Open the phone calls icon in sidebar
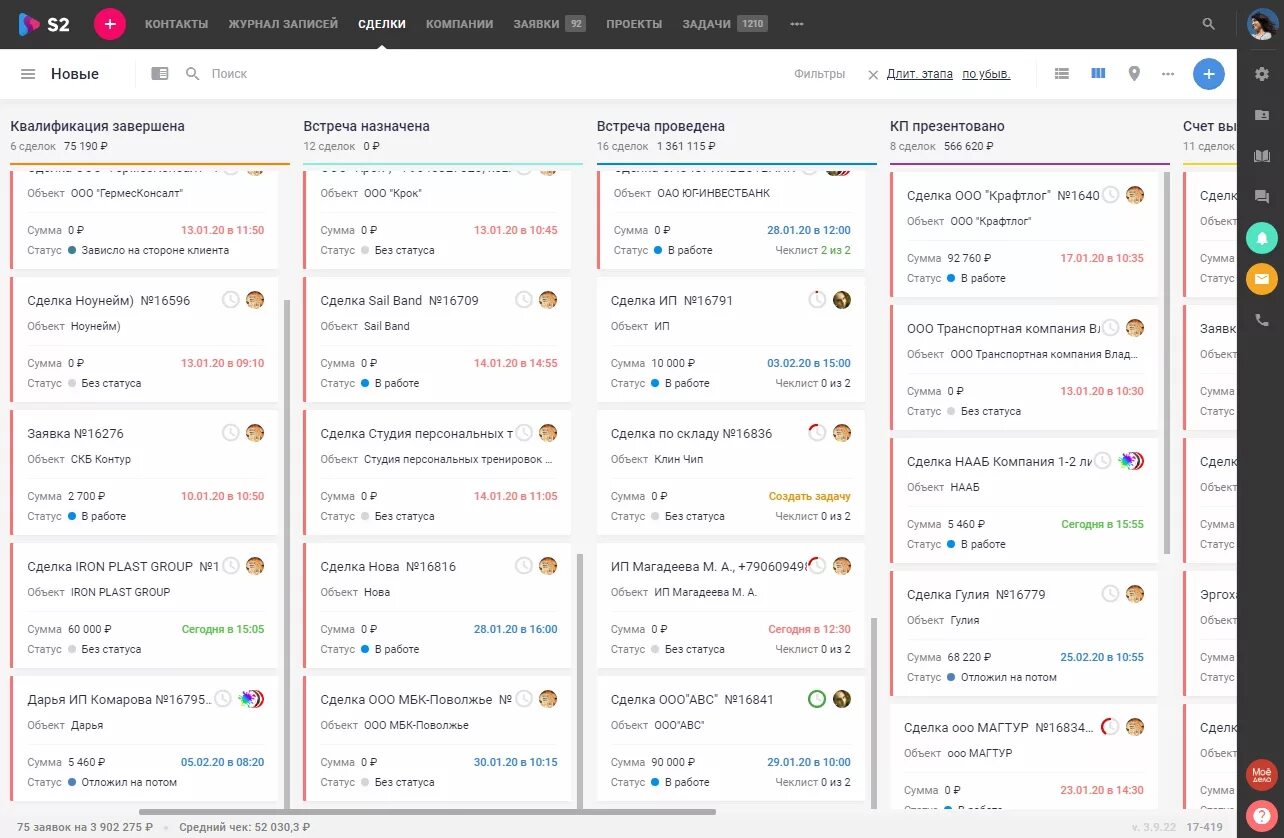Screen dimensions: 1284x838 pyautogui.click(x=1262, y=321)
